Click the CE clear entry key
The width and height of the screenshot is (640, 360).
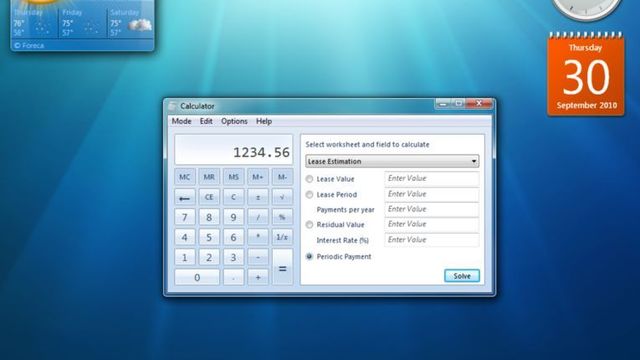(209, 197)
